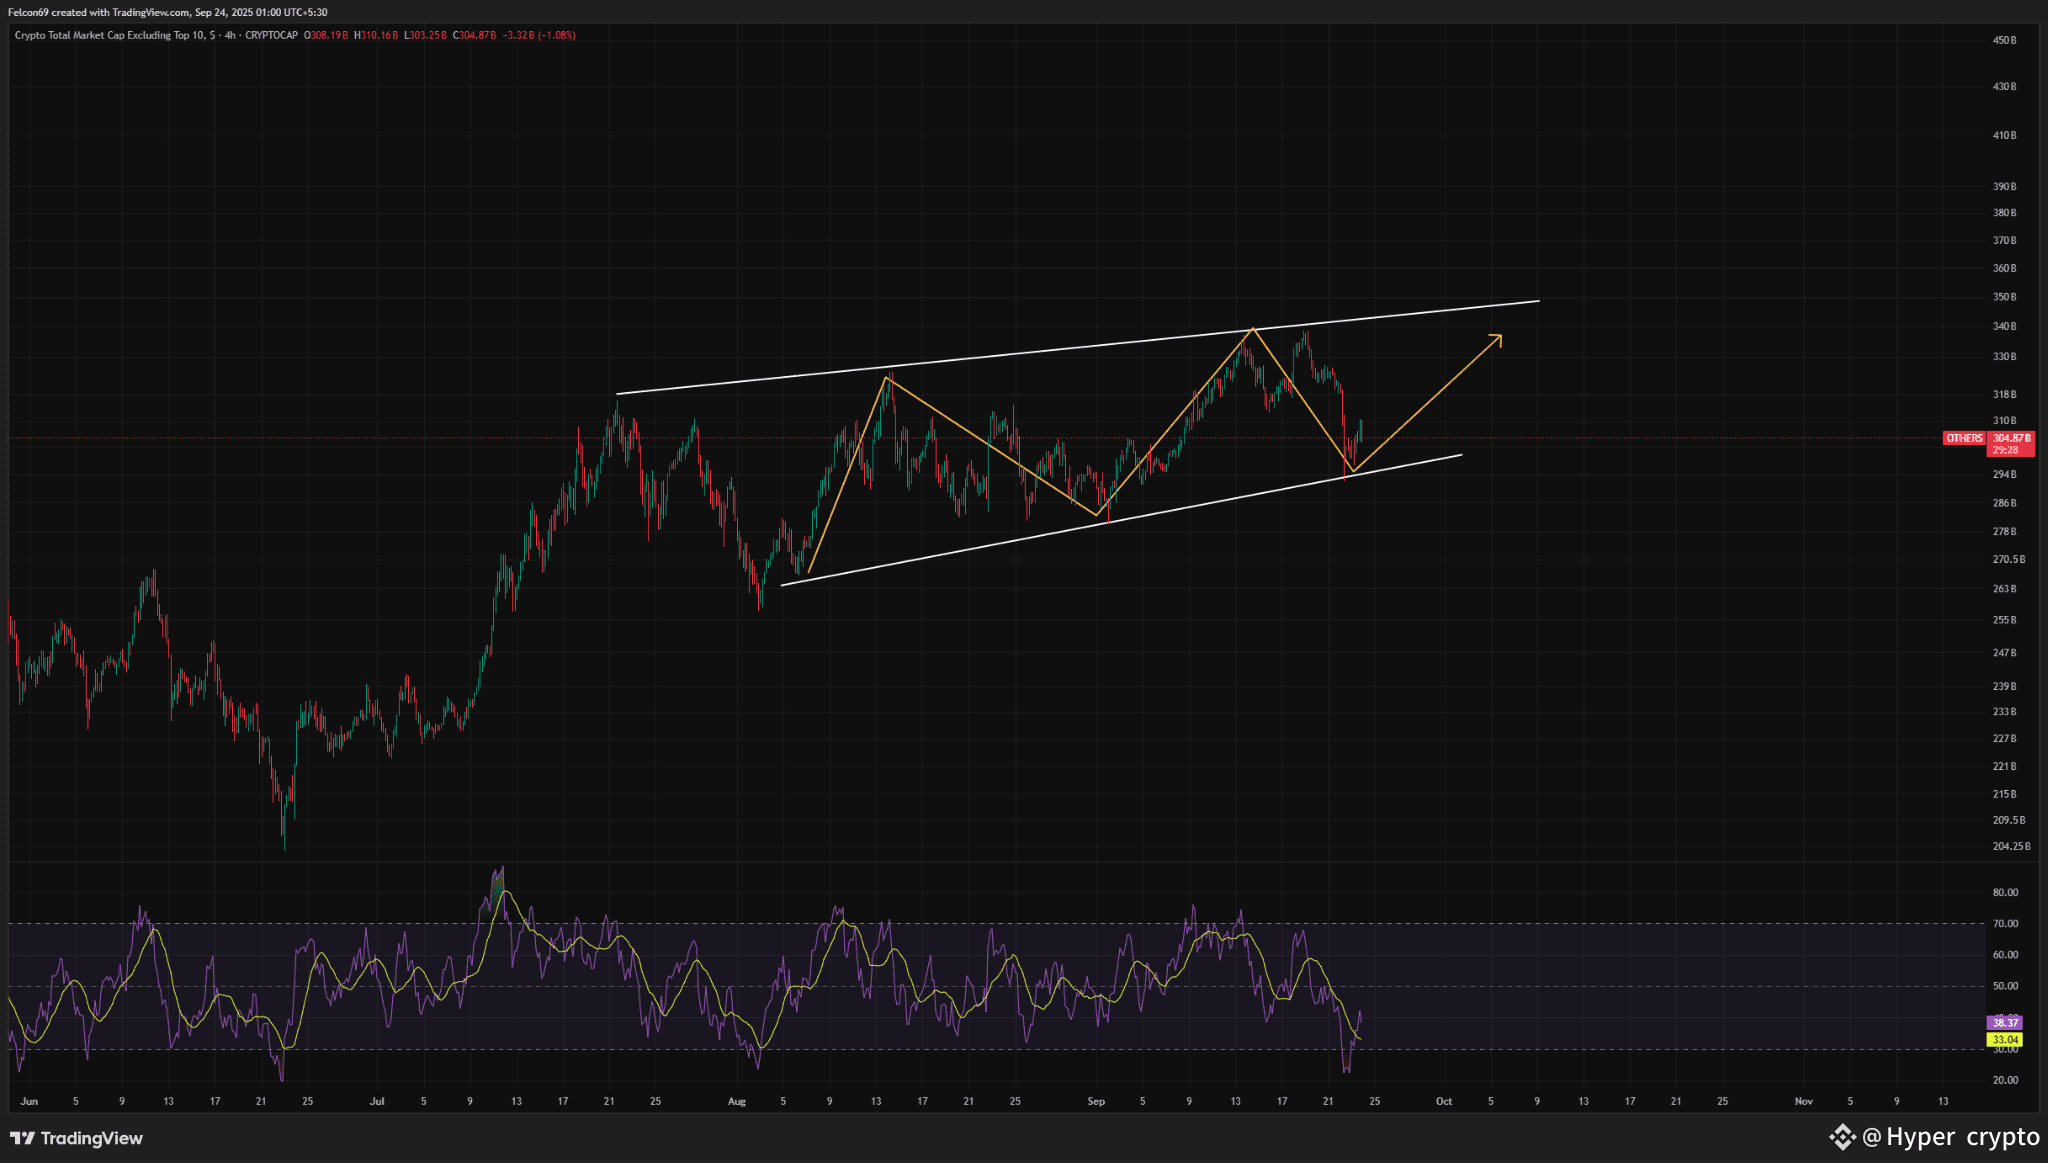The width and height of the screenshot is (2048, 1163).
Task: Click the Aug label on time axis
Action: 737,1101
